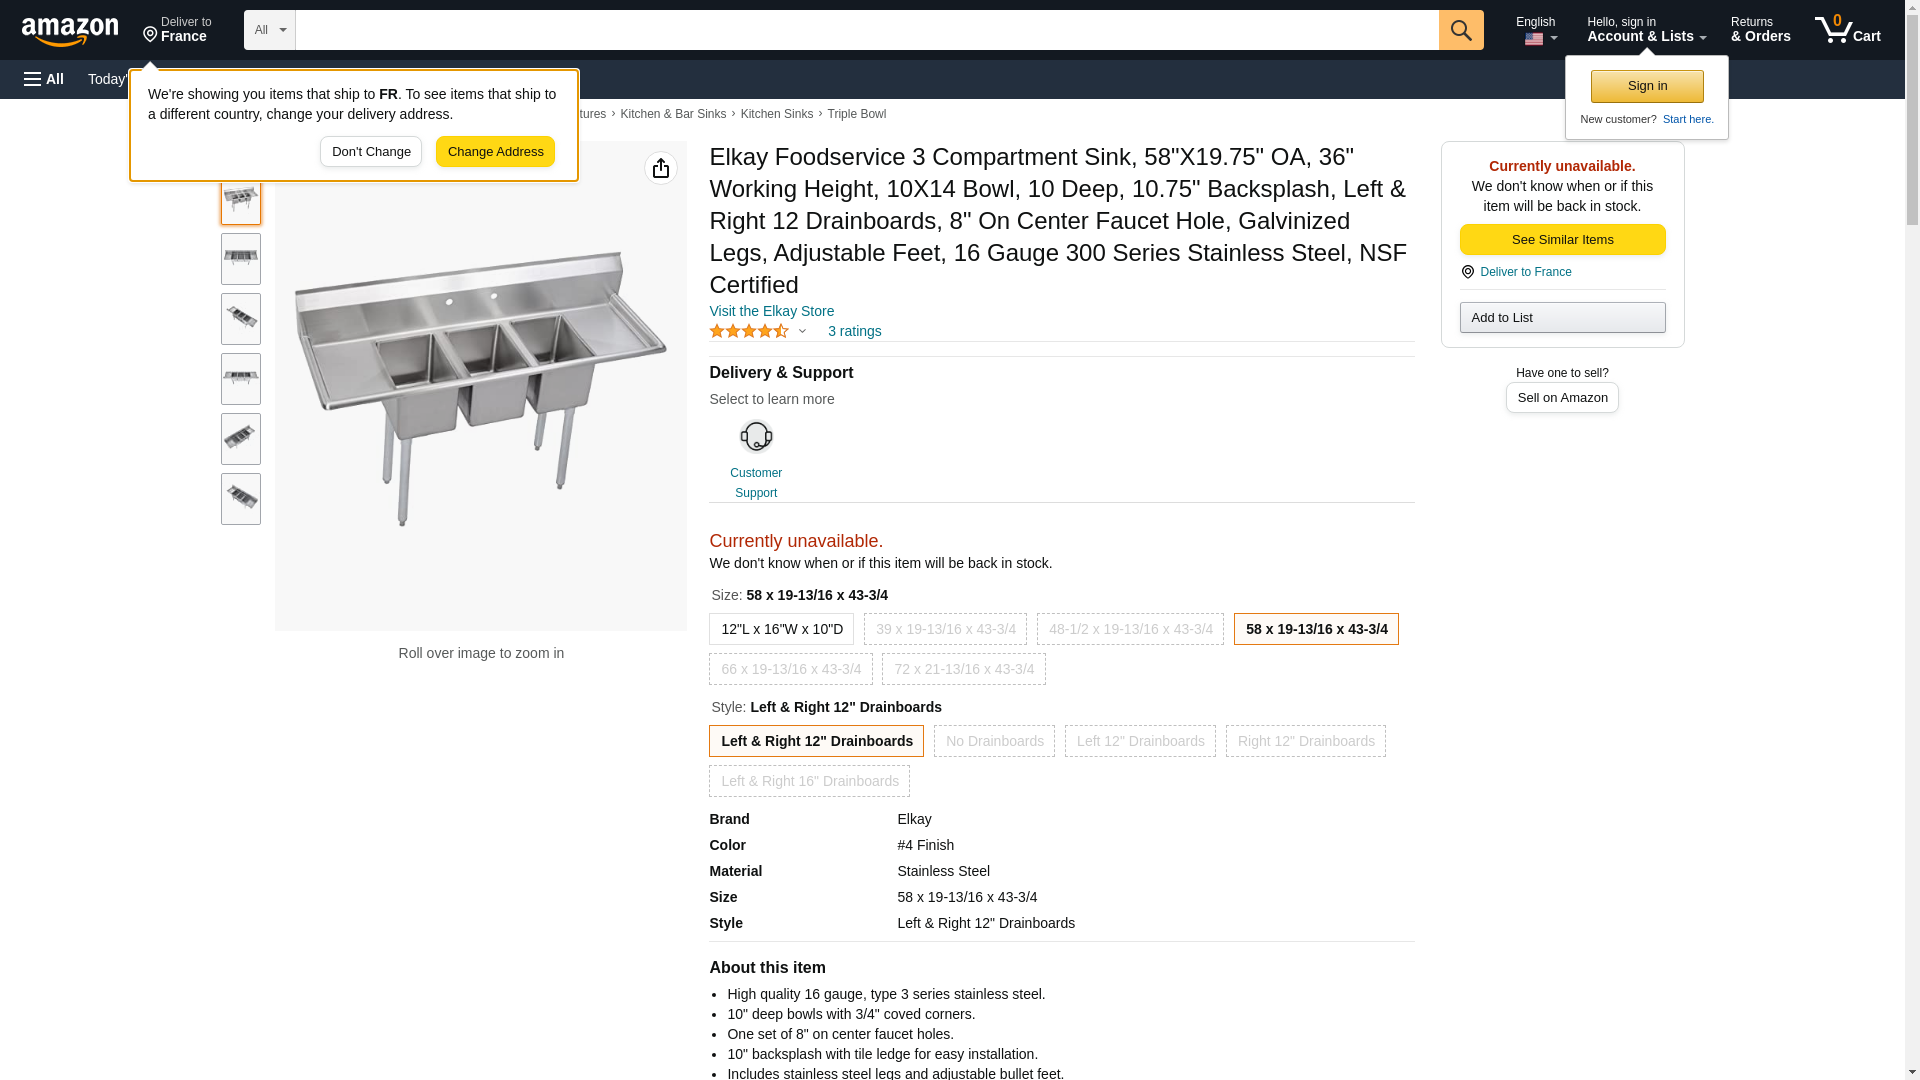Open the English language dropdown
This screenshot has width=1920, height=1080.
[x=1536, y=30]
